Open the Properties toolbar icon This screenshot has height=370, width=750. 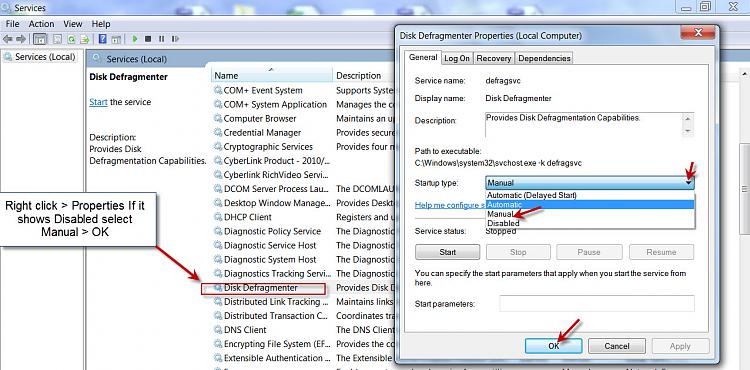57,39
